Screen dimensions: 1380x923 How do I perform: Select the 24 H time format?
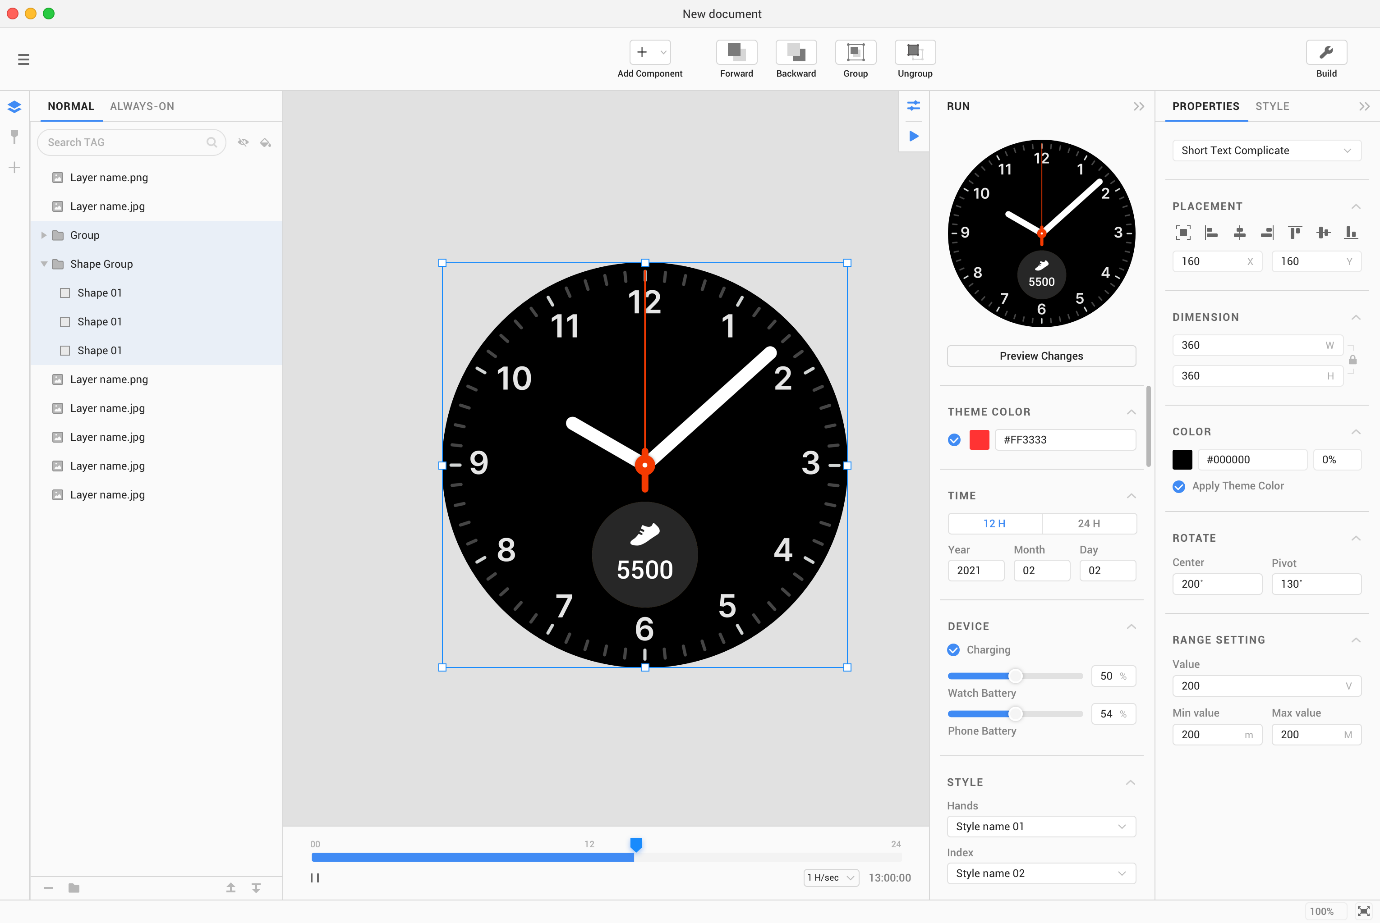(x=1088, y=524)
